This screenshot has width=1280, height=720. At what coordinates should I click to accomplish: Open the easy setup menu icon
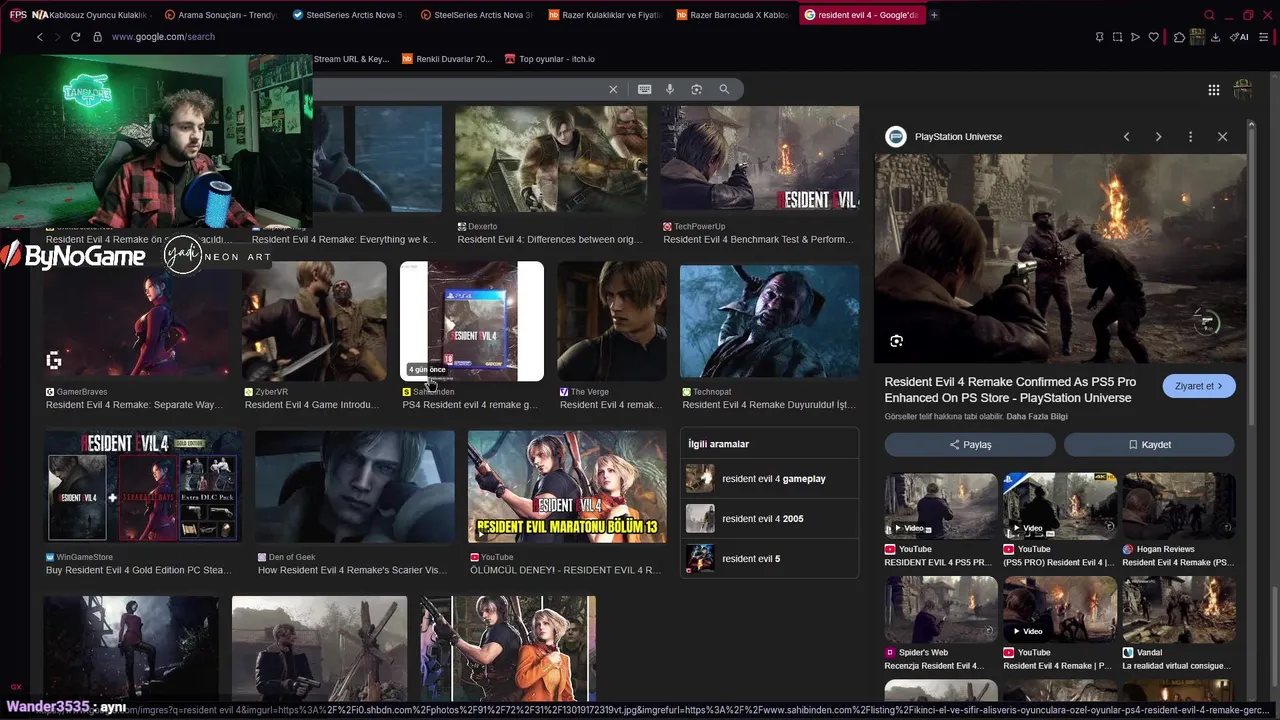1264,37
